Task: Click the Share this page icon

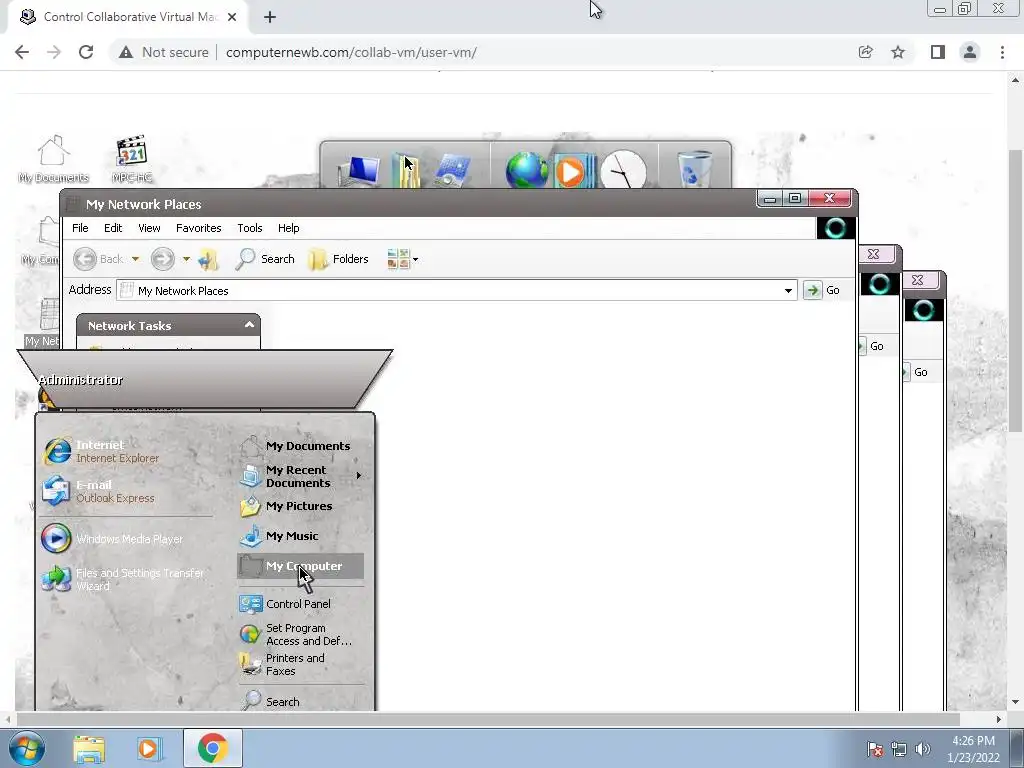Action: (865, 52)
